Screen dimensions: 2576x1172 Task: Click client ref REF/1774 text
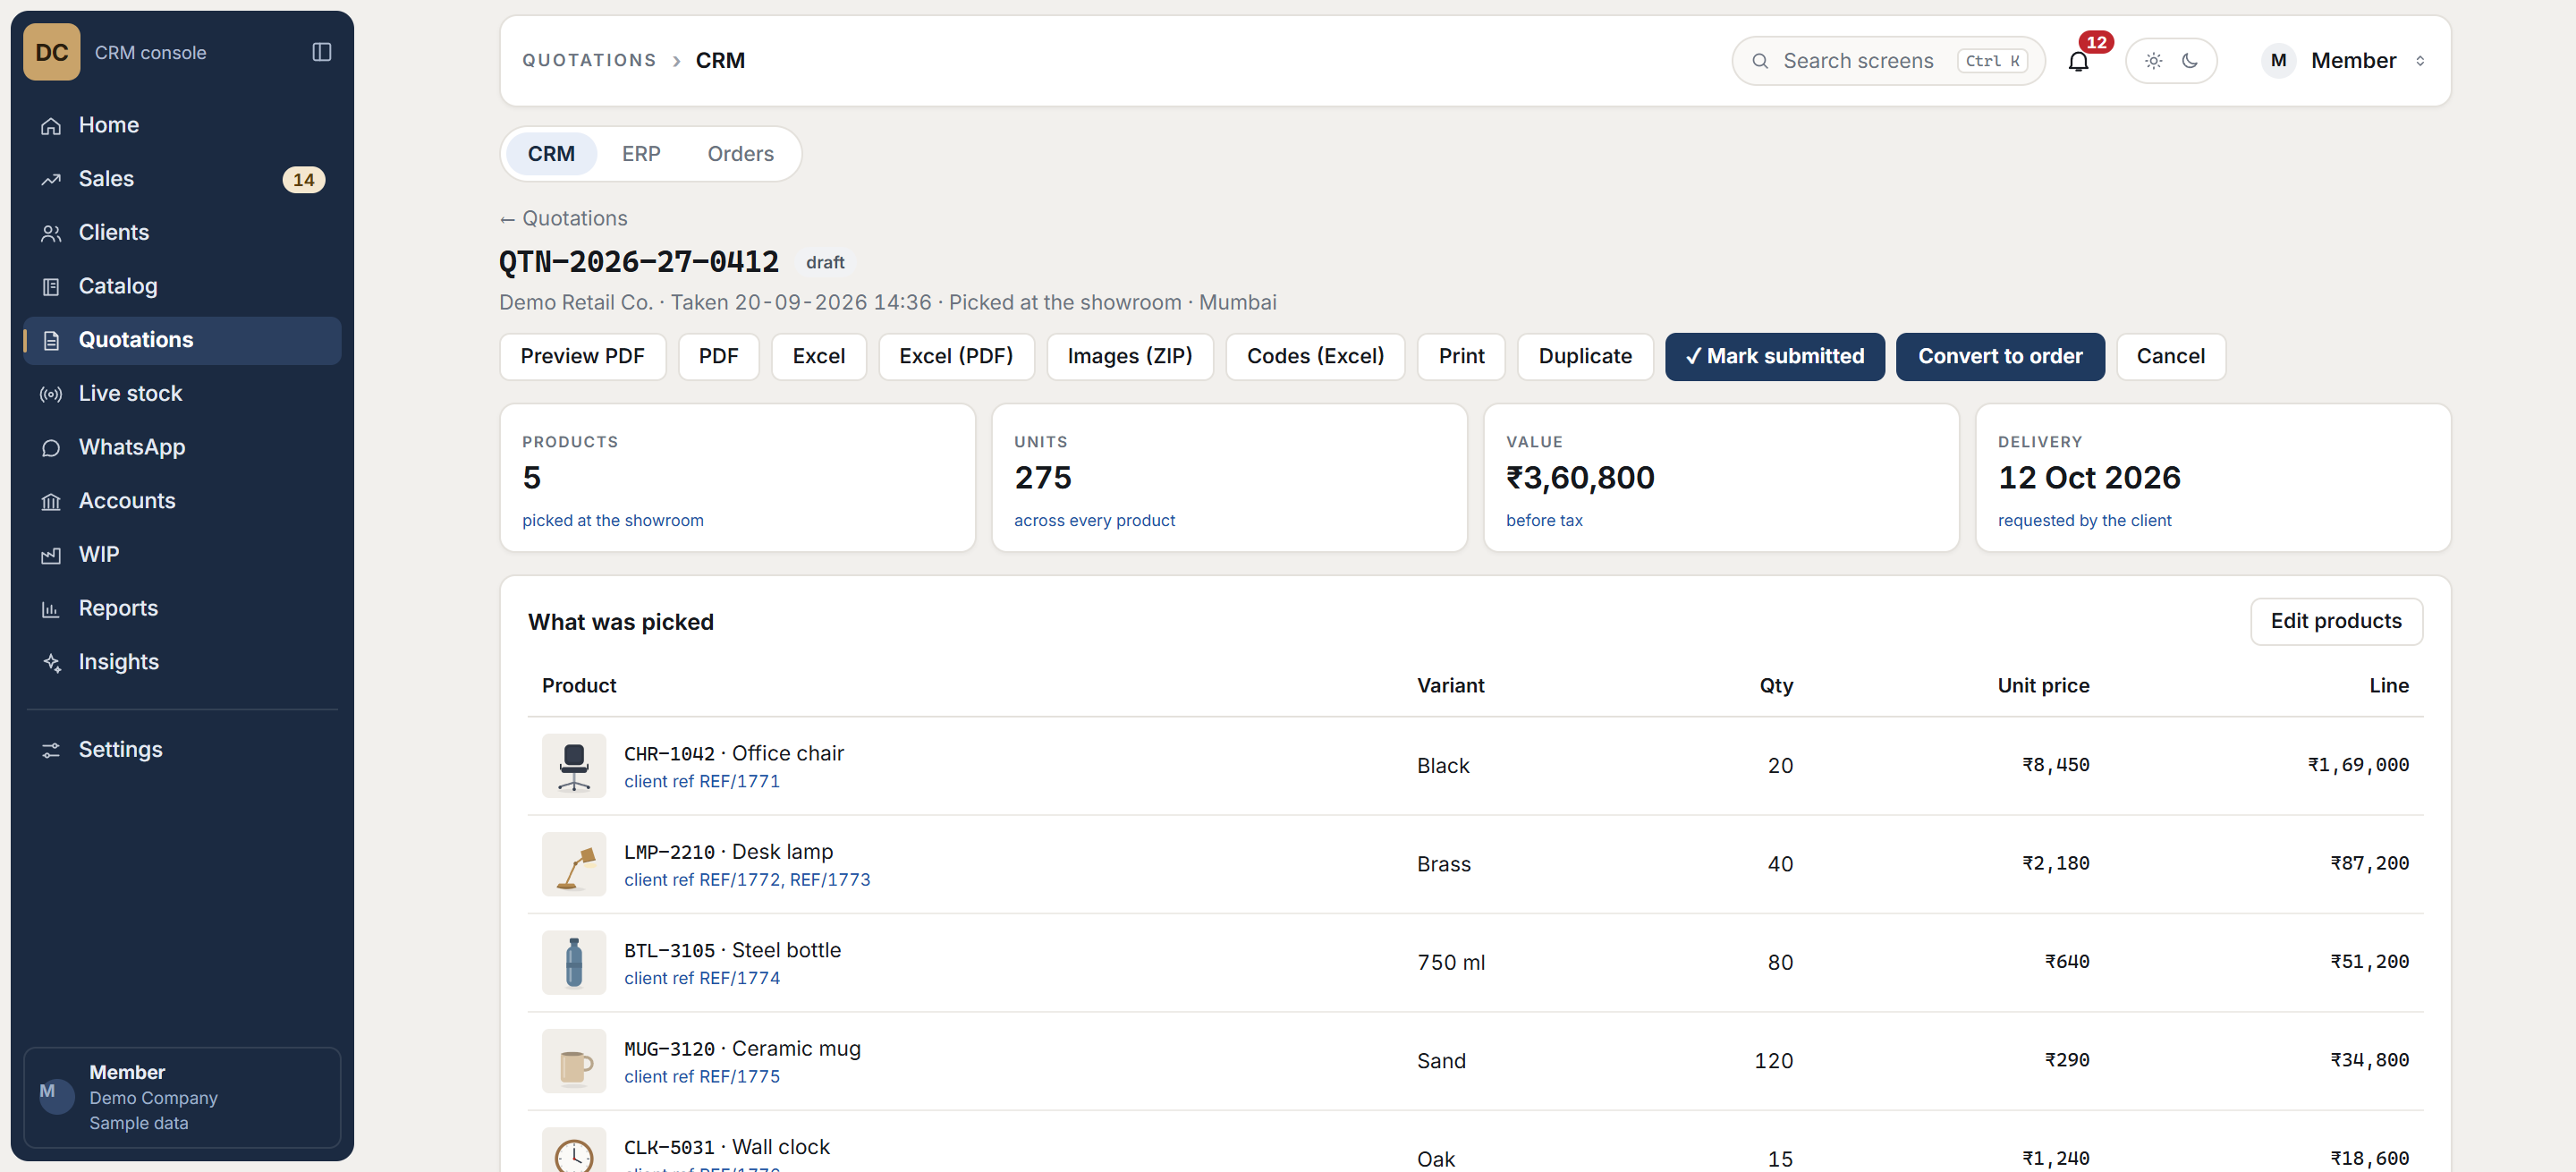click(x=702, y=979)
